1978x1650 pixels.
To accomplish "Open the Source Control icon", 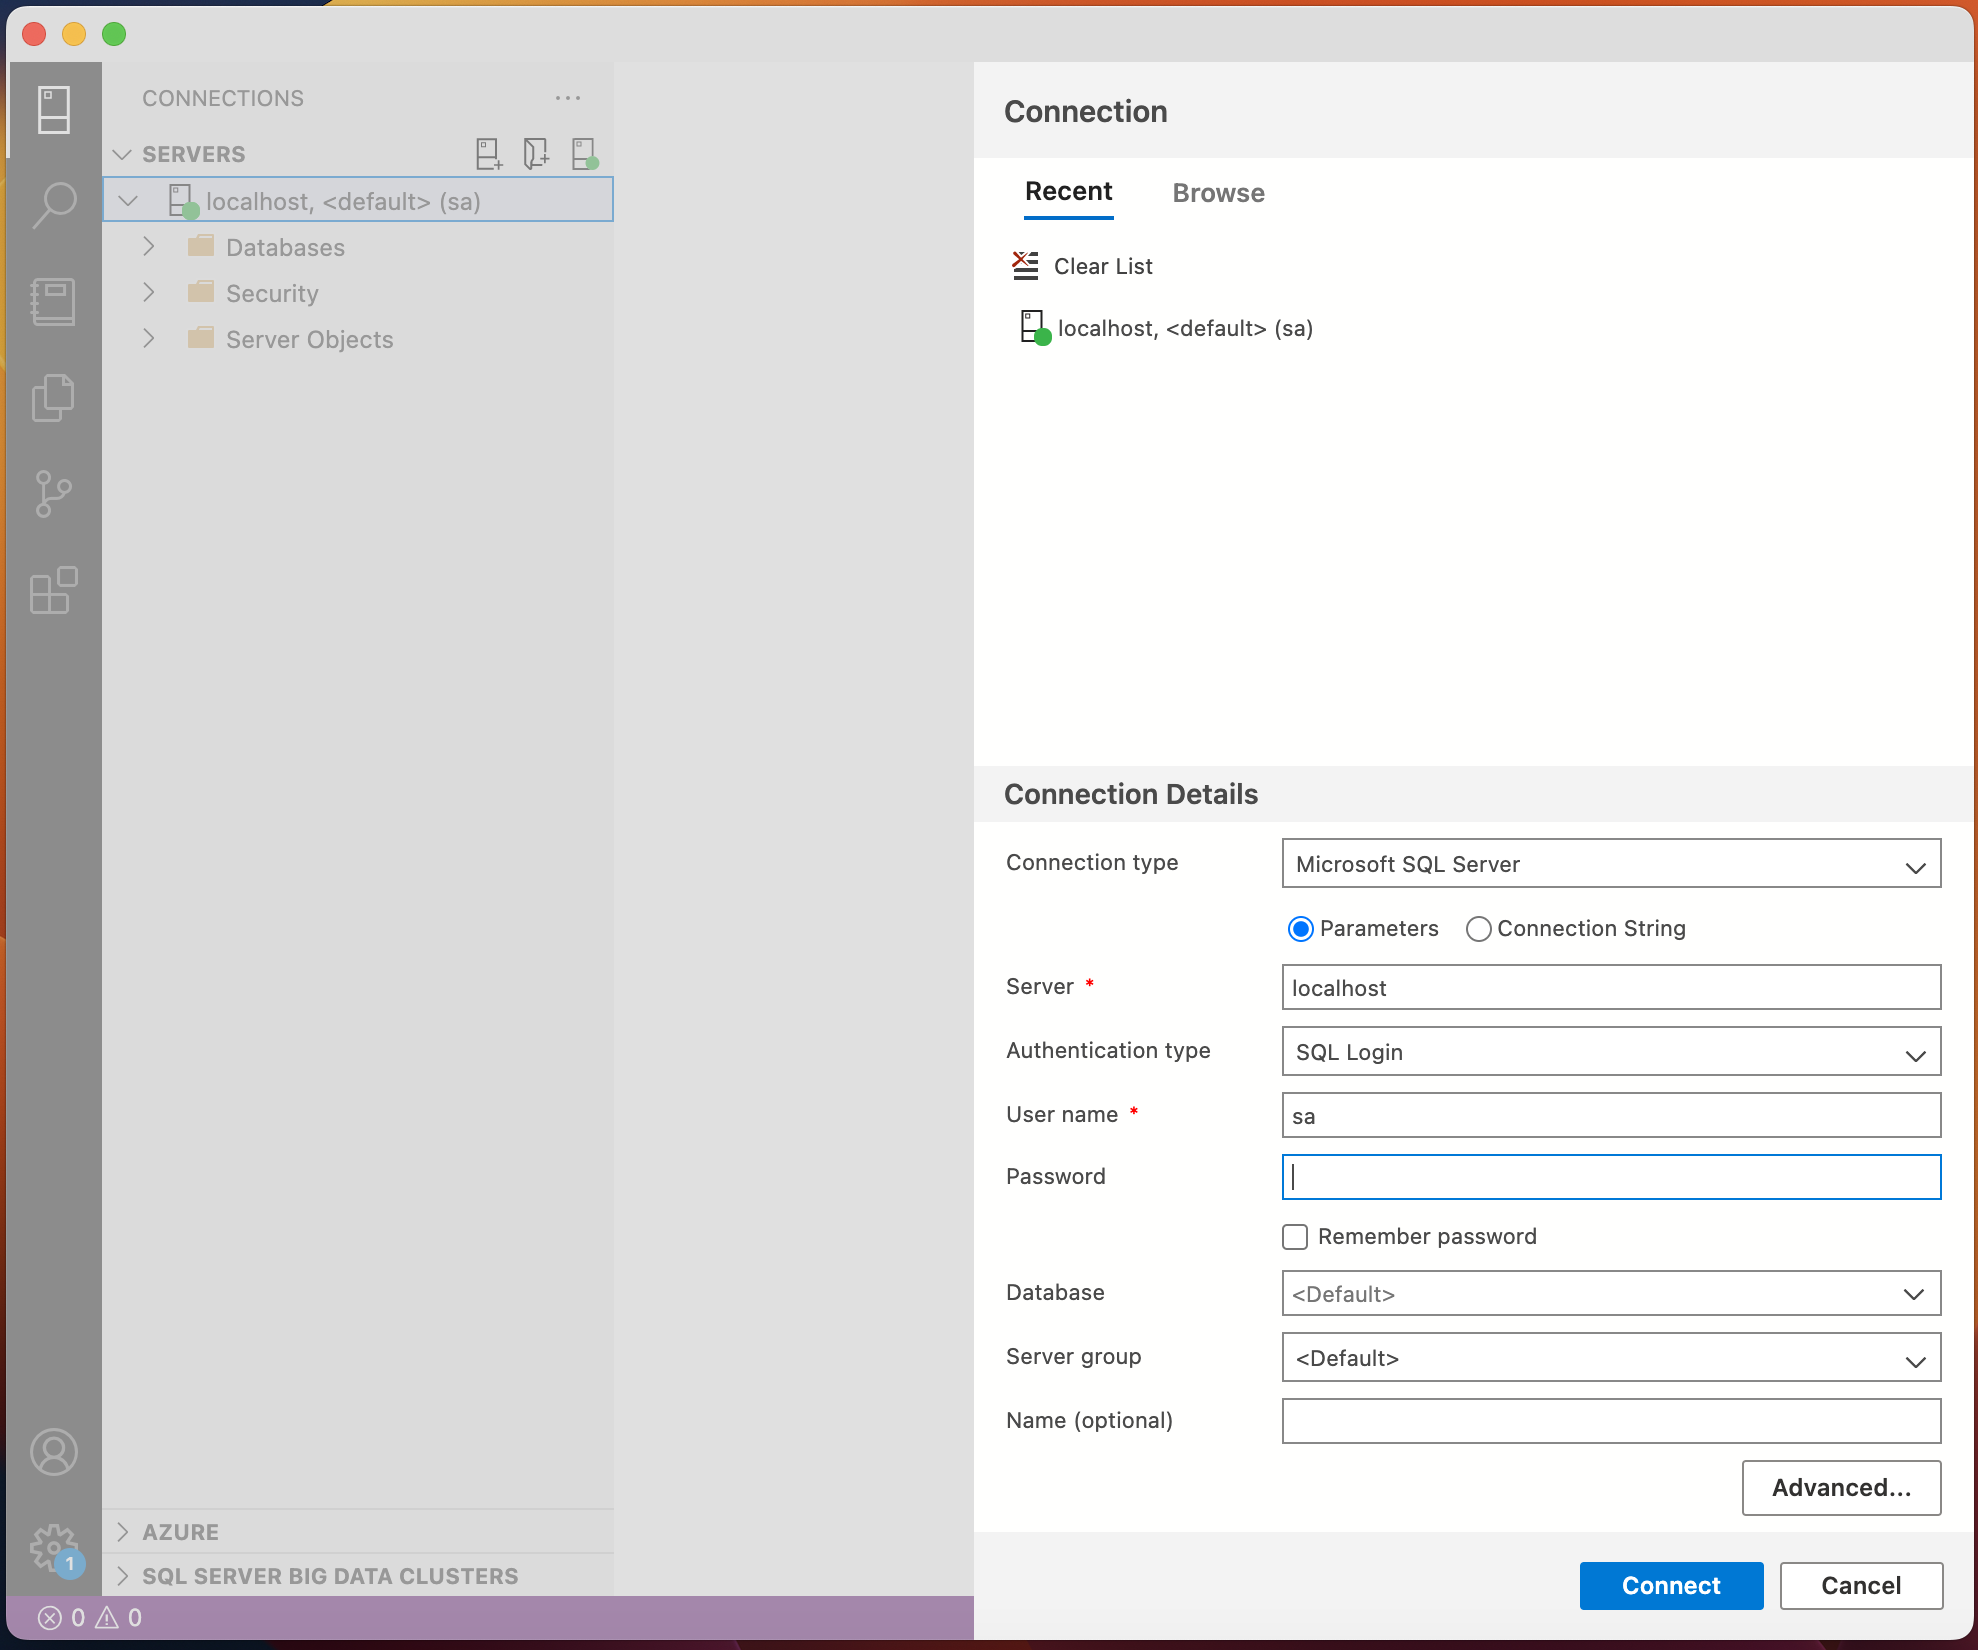I will [x=54, y=494].
